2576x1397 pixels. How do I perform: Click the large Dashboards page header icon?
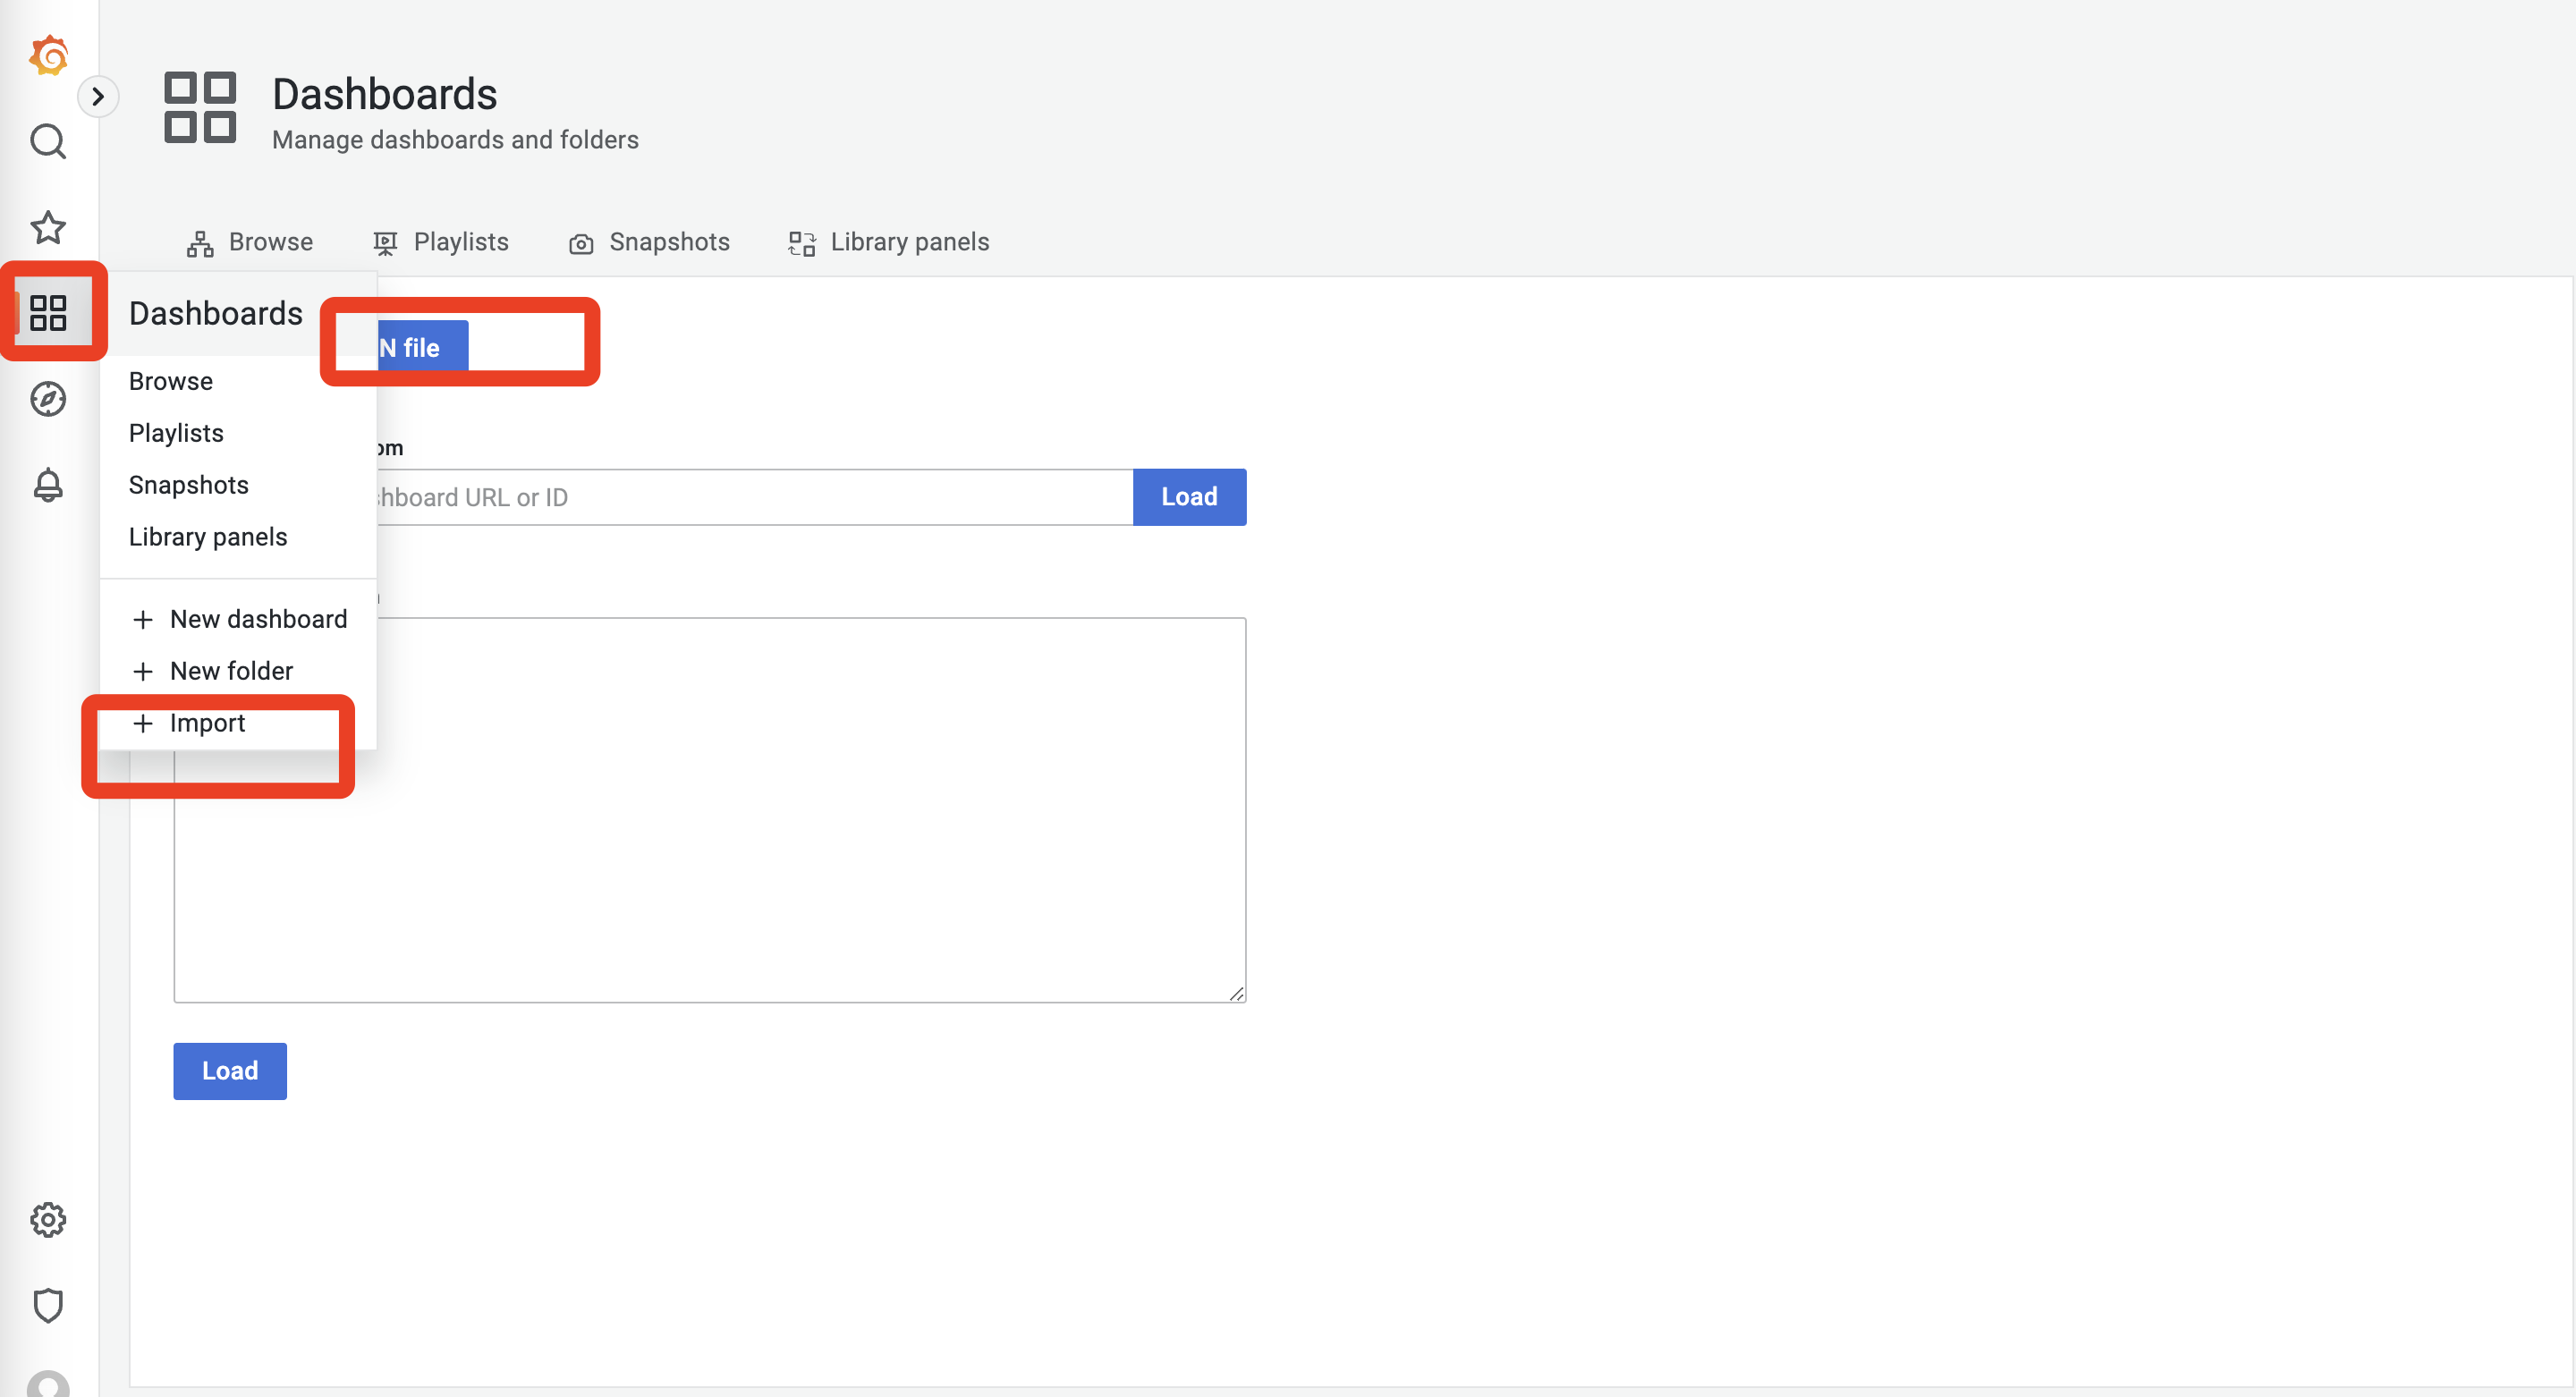pyautogui.click(x=200, y=107)
